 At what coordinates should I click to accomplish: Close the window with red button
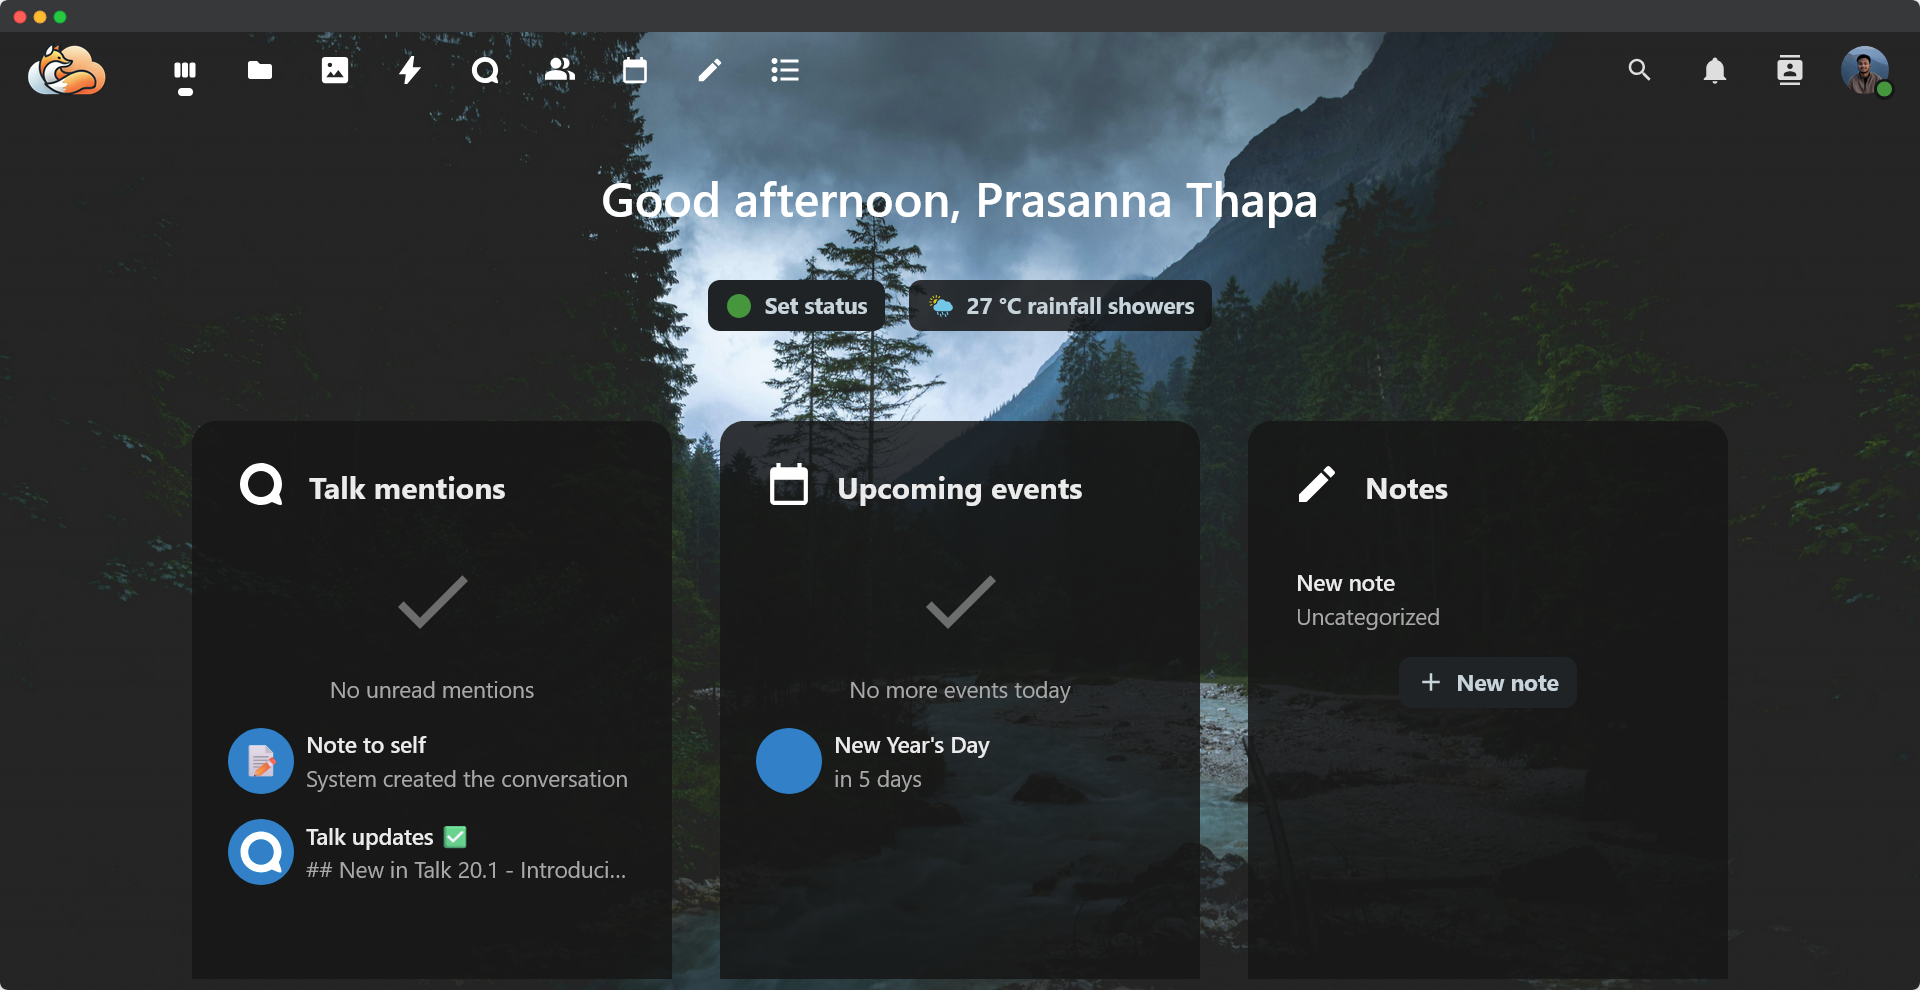pos(20,17)
